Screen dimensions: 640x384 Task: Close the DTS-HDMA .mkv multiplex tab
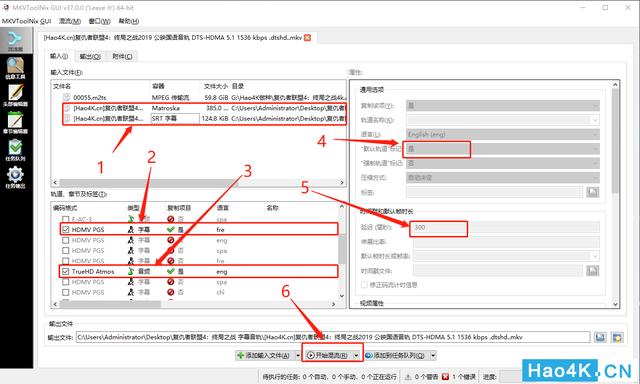(307, 38)
